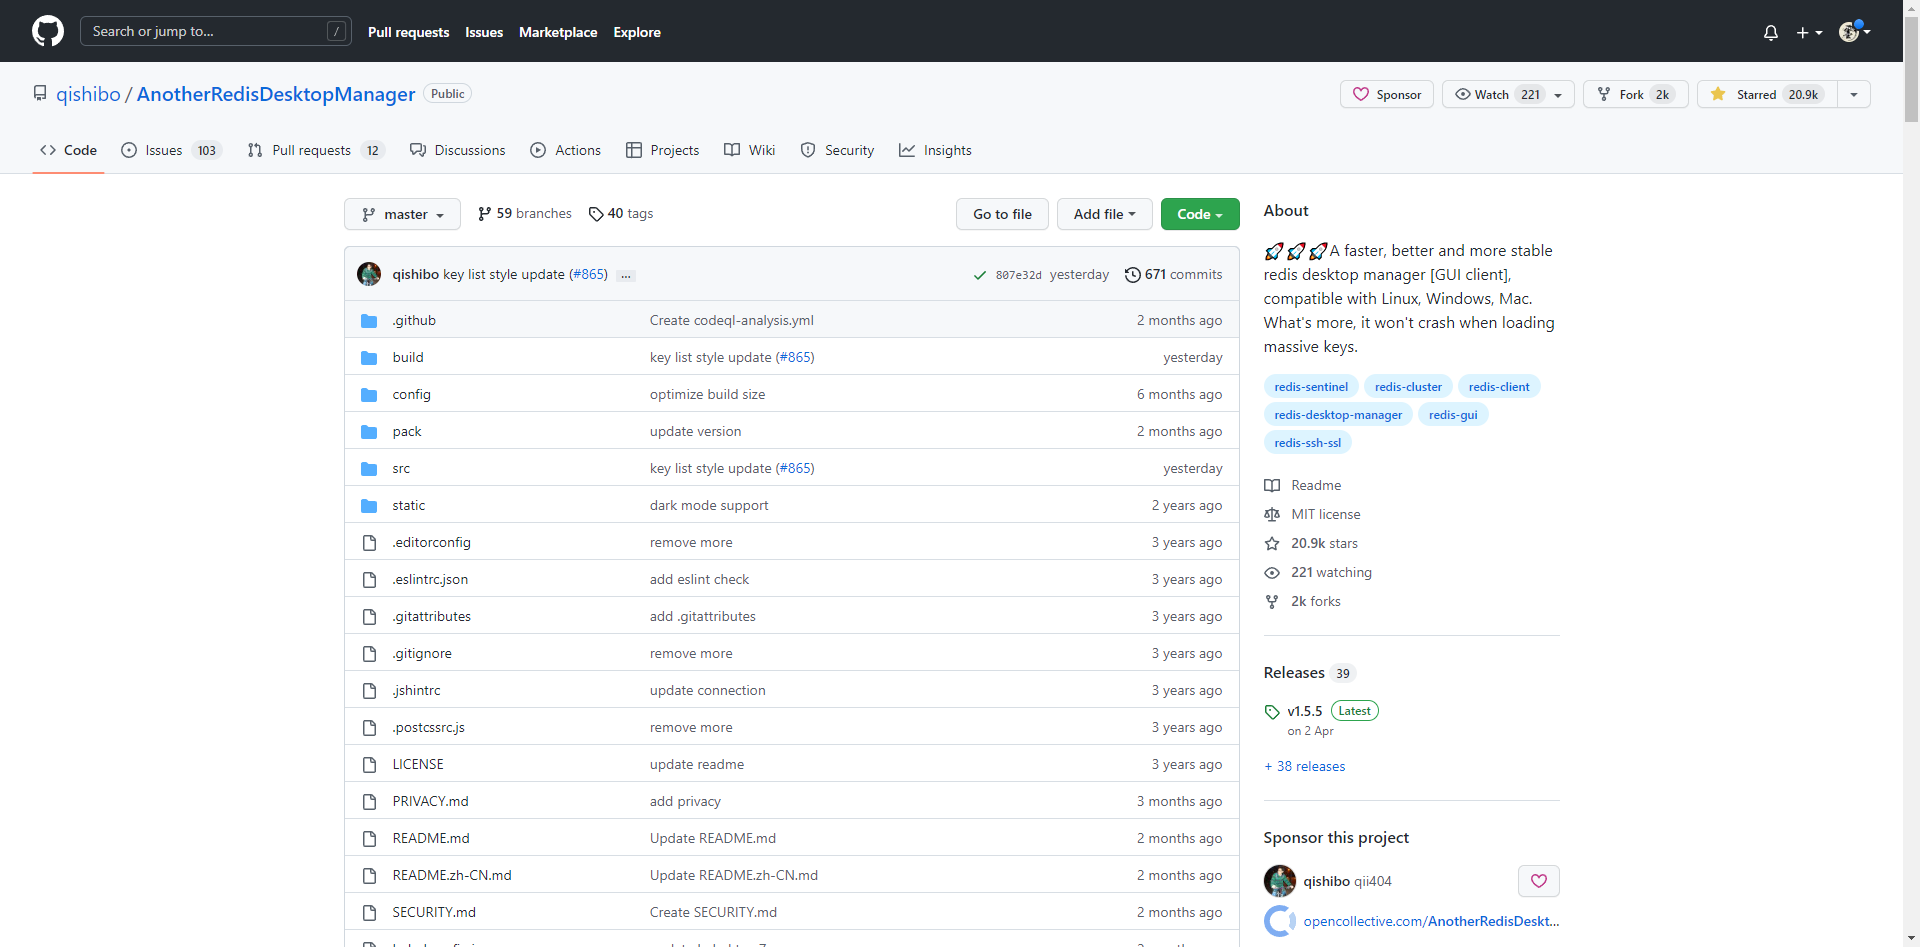
Task: Open the green Code dropdown
Action: pyautogui.click(x=1199, y=214)
